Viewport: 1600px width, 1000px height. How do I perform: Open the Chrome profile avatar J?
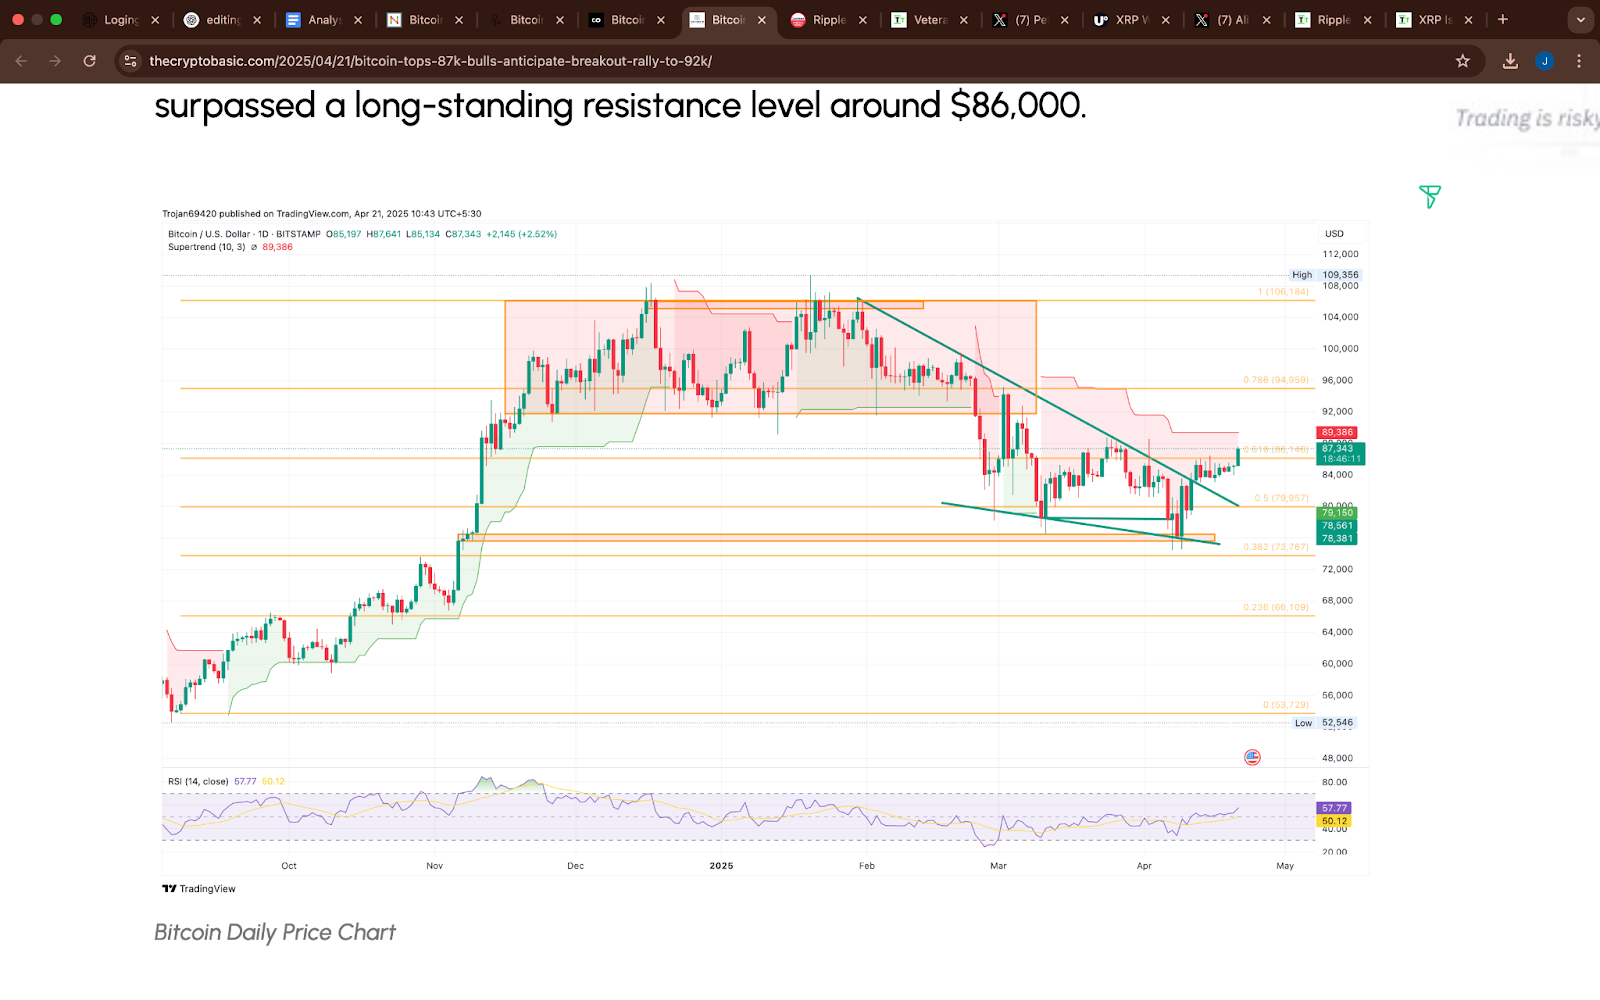click(x=1546, y=60)
